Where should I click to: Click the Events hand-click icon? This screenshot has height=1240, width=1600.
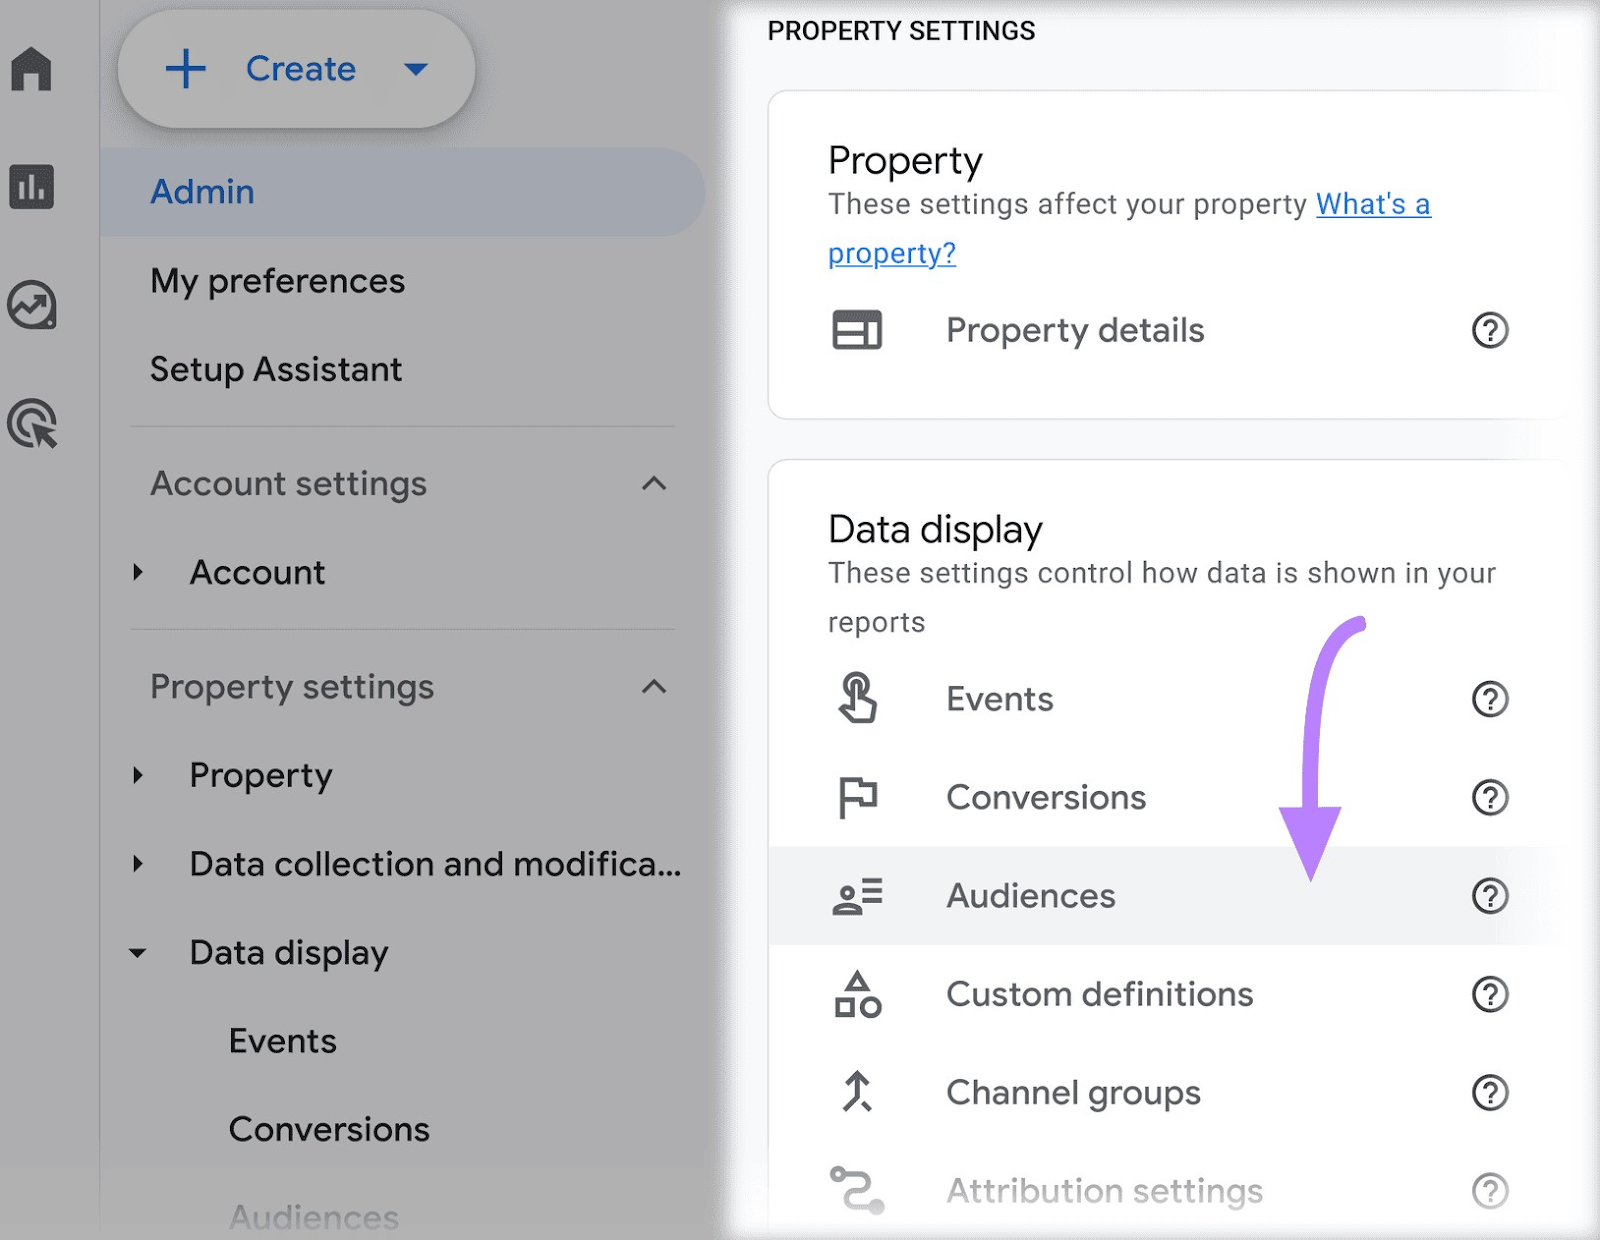pyautogui.click(x=858, y=699)
